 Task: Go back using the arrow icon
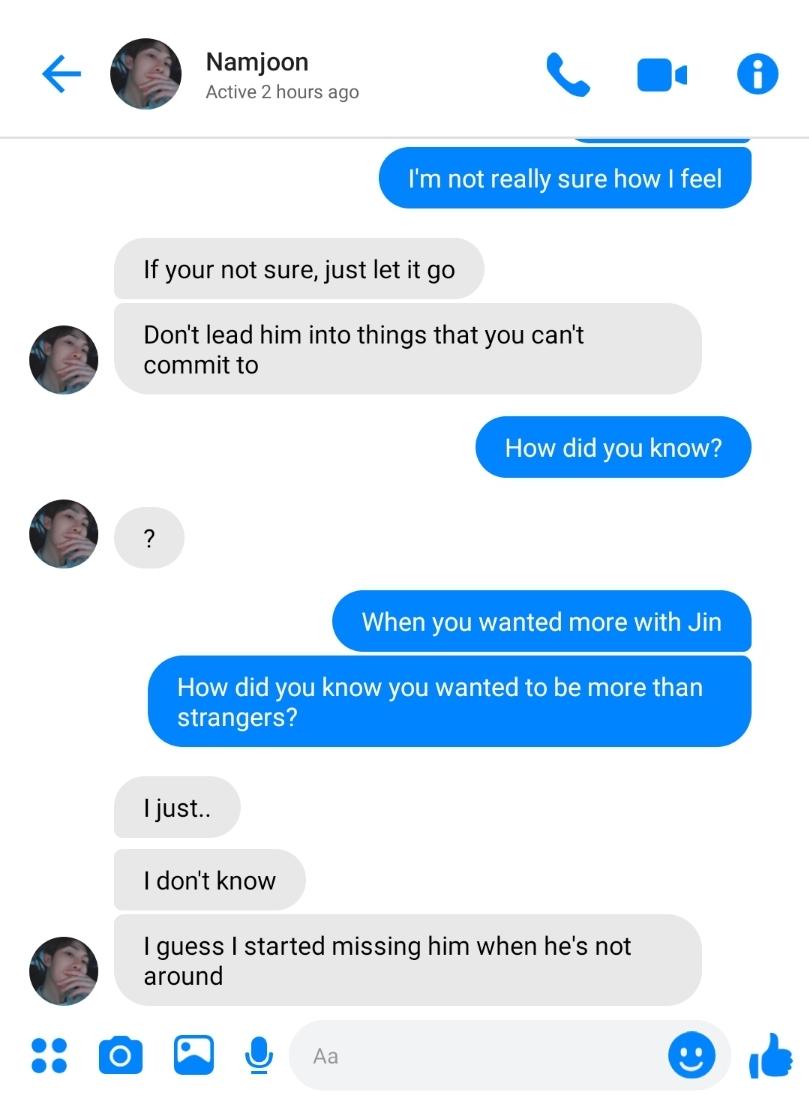(x=62, y=74)
